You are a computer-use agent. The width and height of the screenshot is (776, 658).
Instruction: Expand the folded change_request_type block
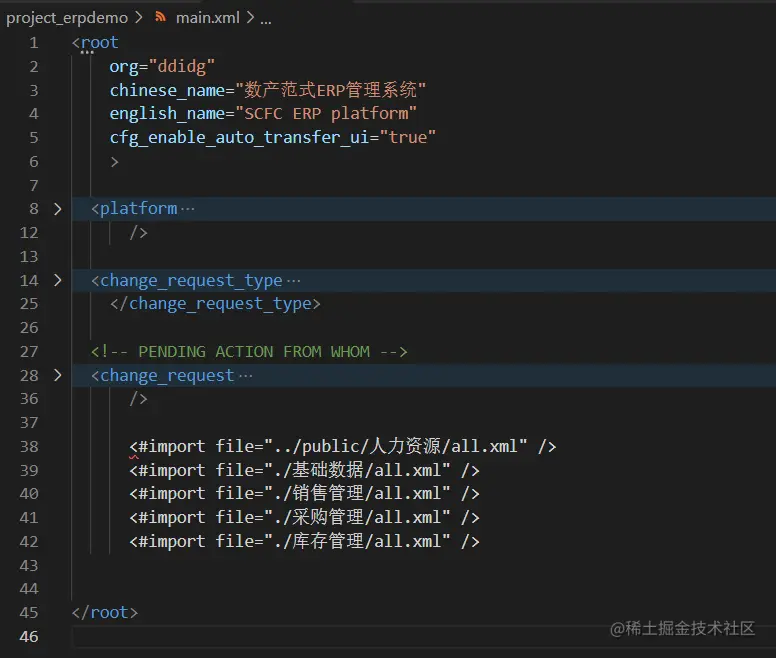(57, 281)
